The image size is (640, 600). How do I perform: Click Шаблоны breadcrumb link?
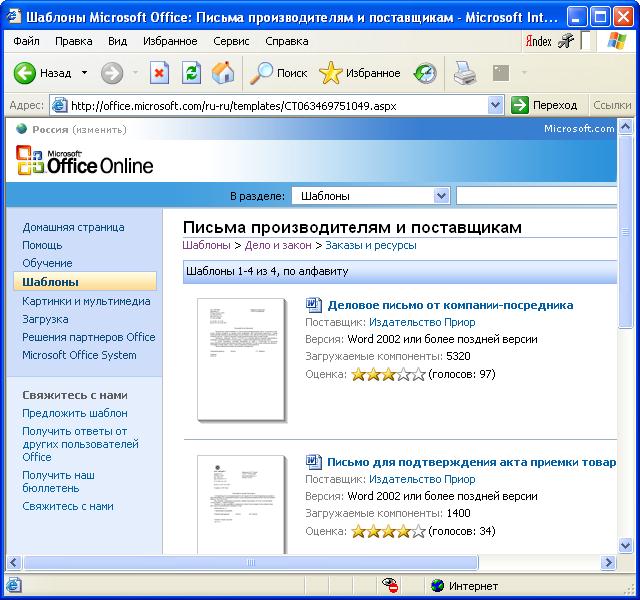point(206,245)
